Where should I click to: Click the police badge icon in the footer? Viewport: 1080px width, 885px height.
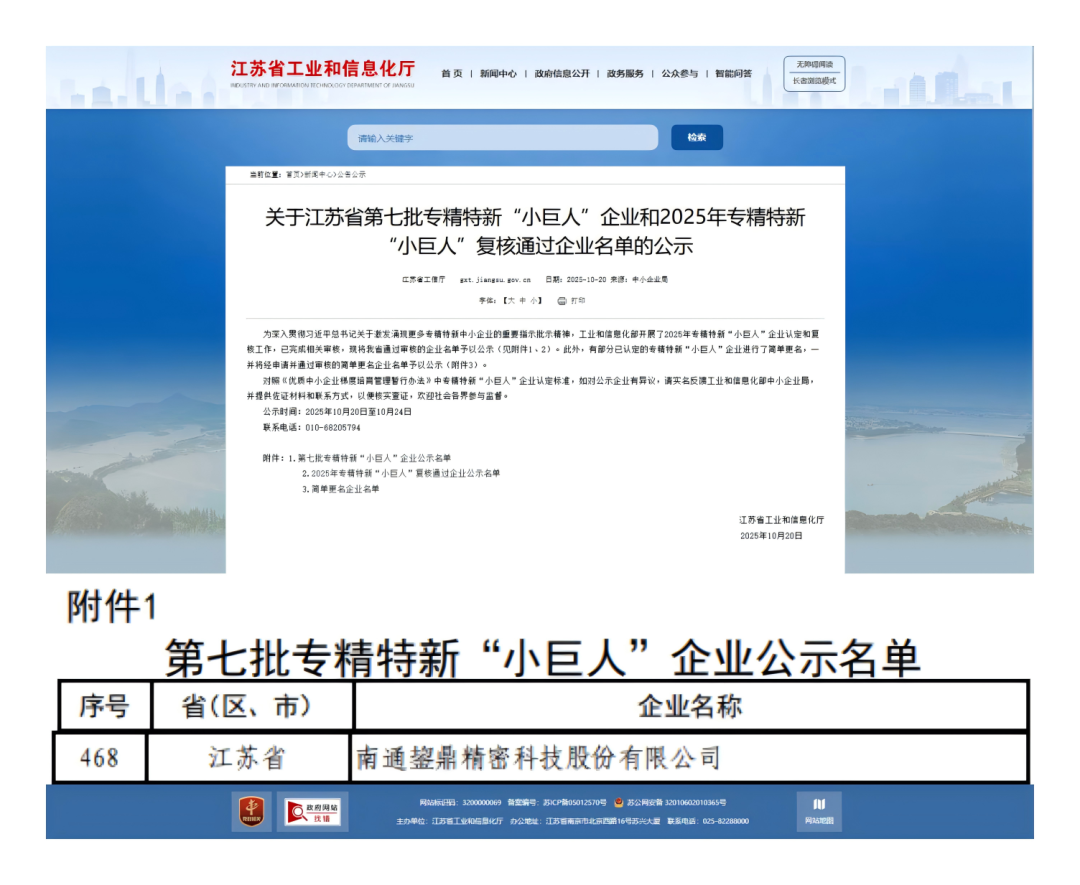(619, 802)
